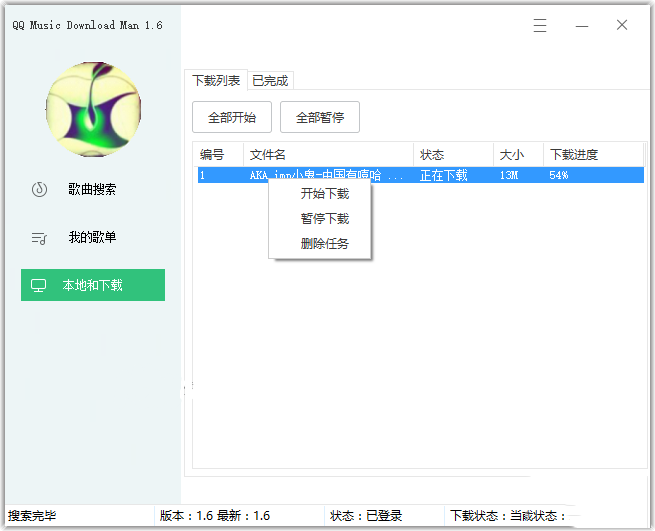Image resolution: width=655 pixels, height=531 pixels.
Task: Click the 下载进度 column header
Action: coord(593,155)
